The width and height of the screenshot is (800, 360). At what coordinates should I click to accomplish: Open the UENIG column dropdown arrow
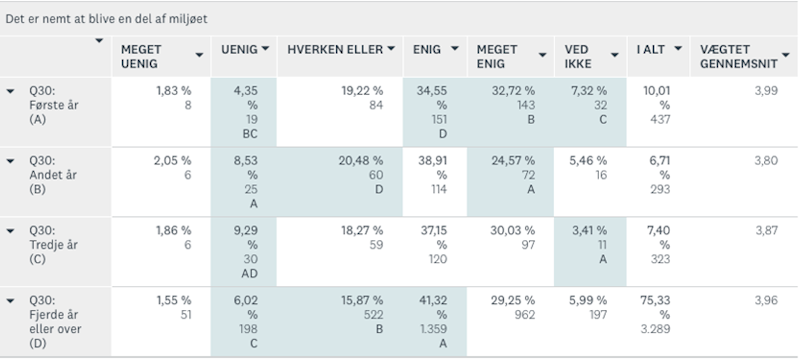[265, 49]
